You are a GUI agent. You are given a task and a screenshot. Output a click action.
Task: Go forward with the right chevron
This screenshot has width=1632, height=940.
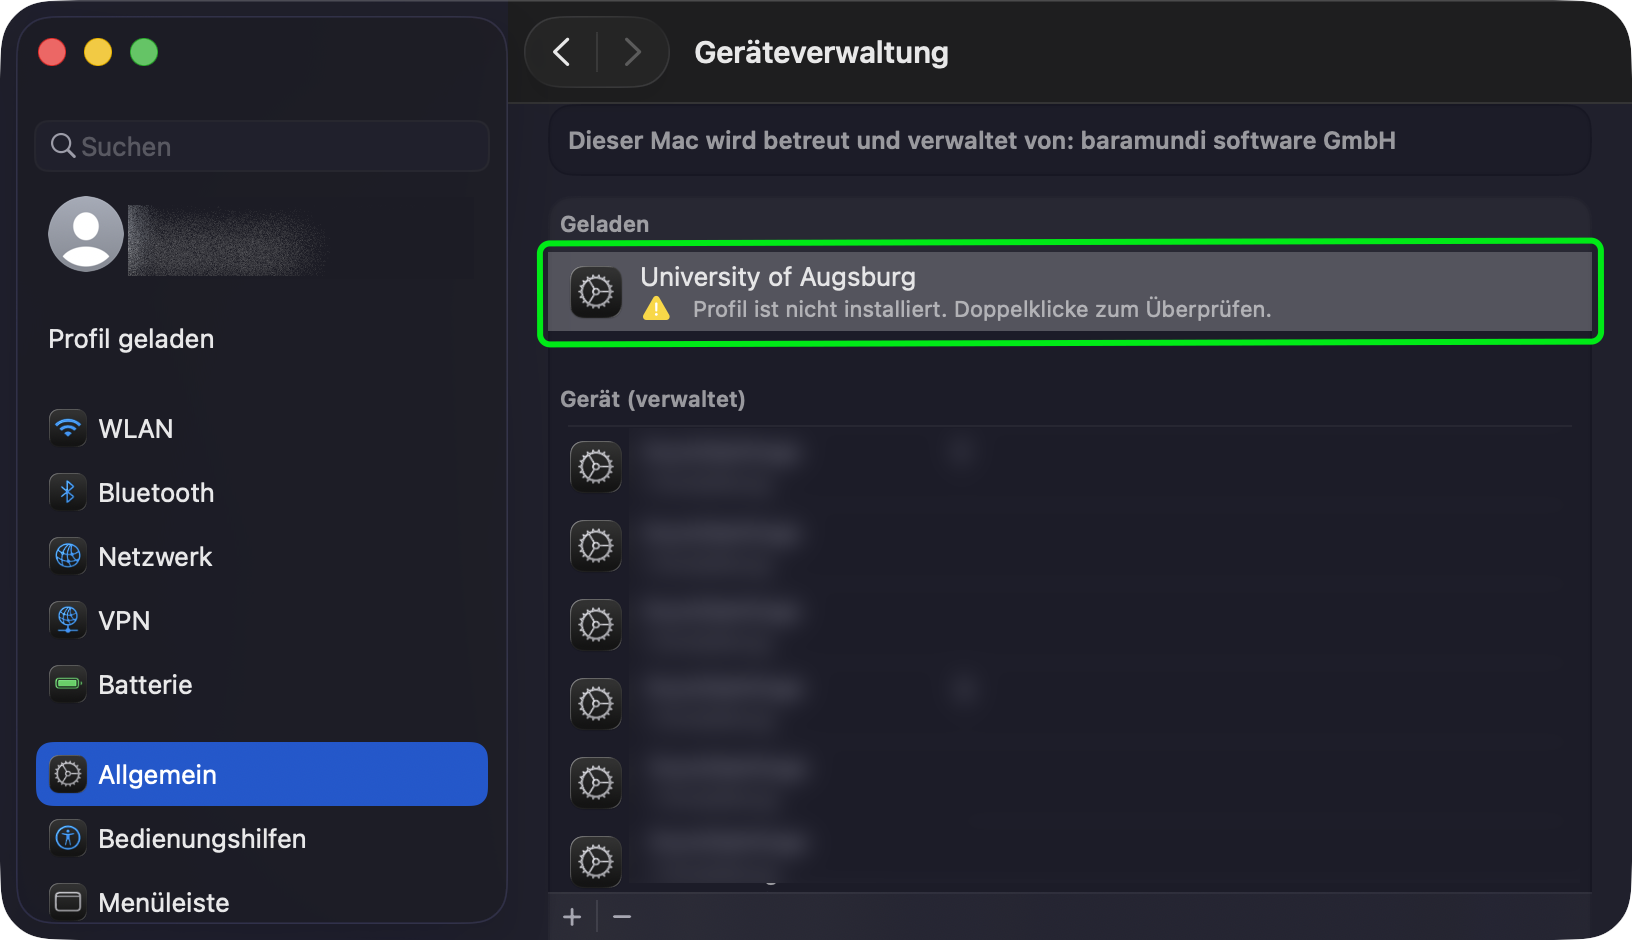point(632,52)
